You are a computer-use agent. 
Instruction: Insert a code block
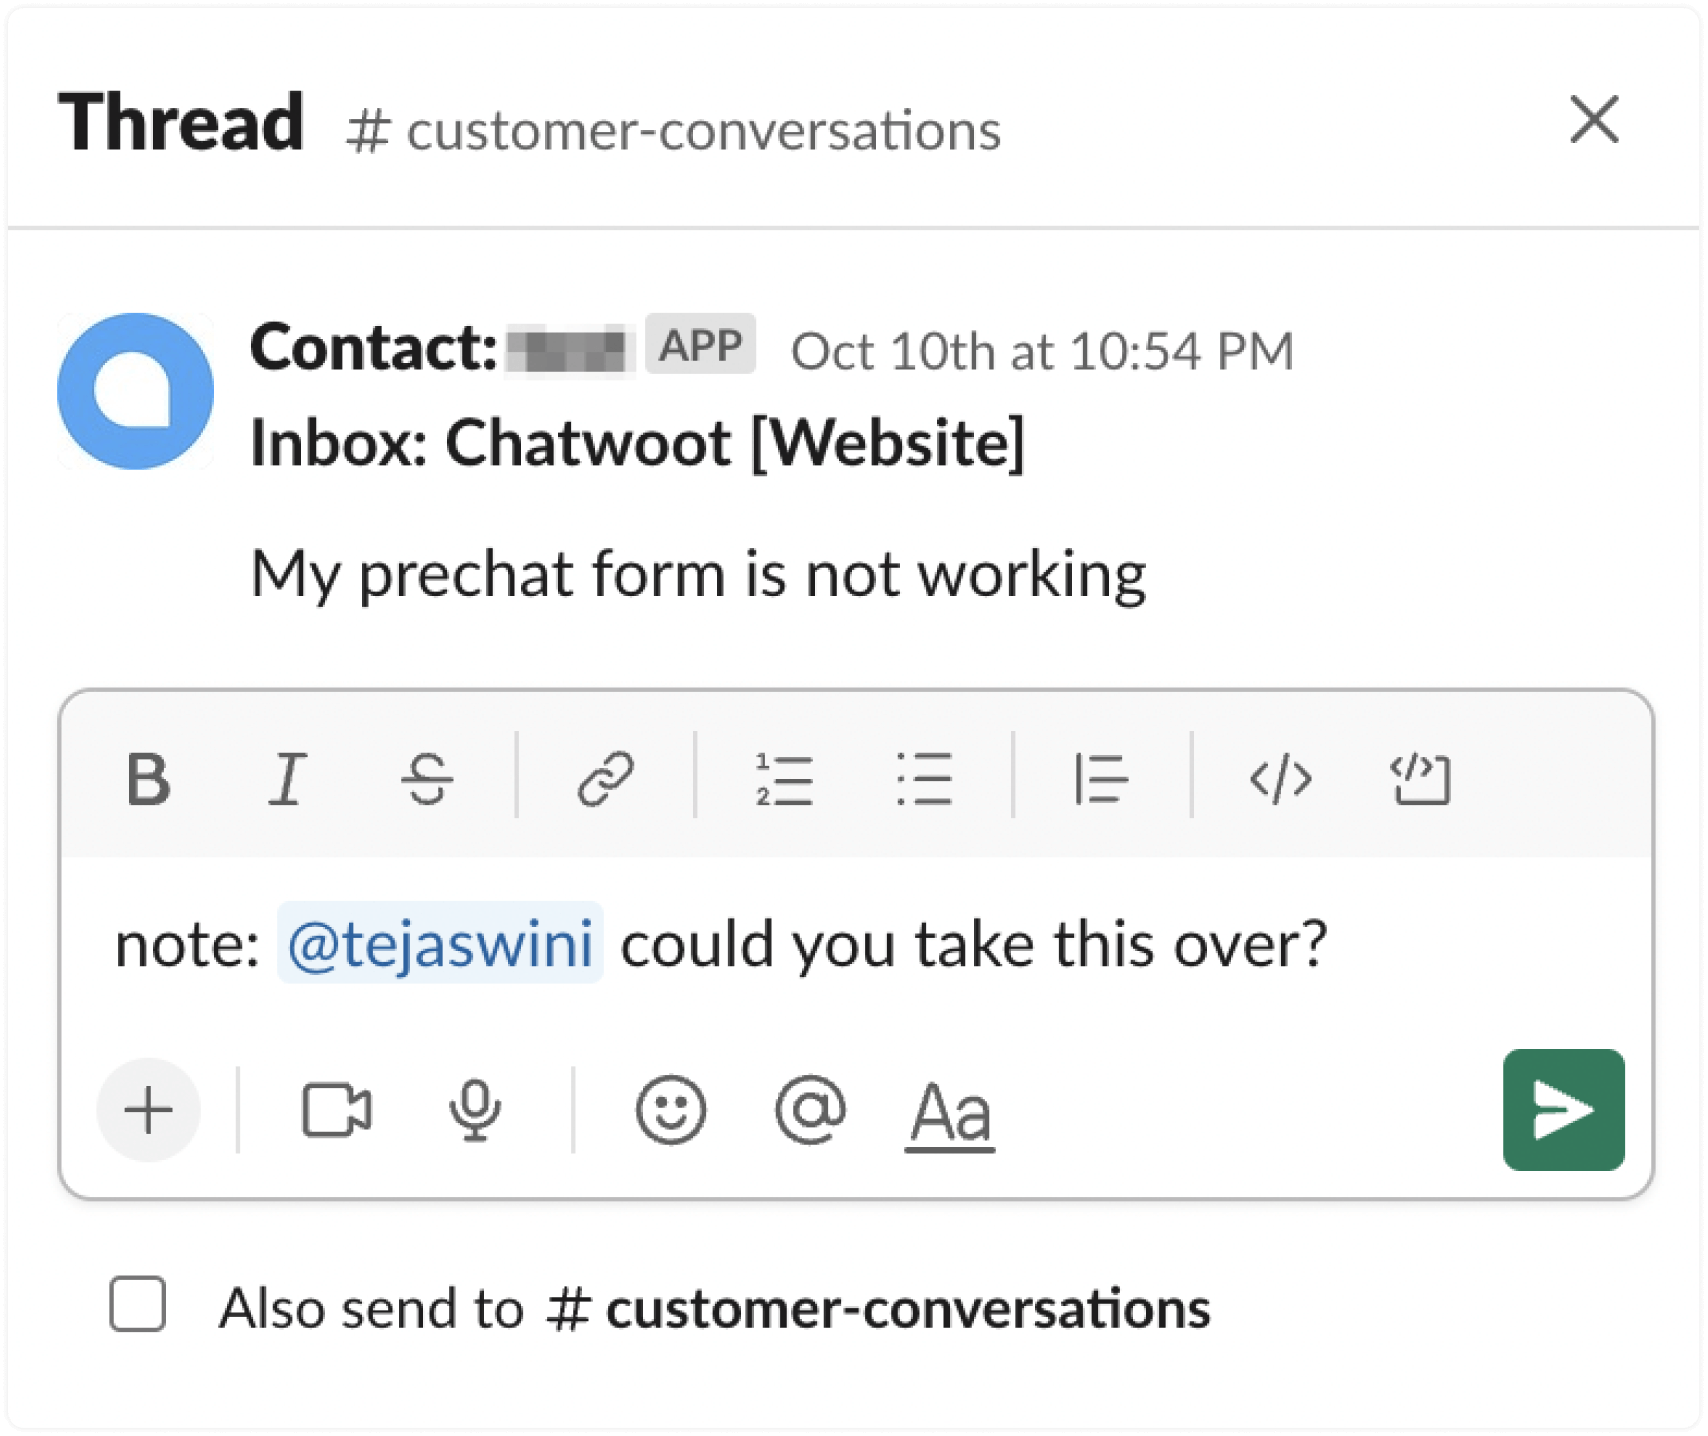[x=1420, y=778]
